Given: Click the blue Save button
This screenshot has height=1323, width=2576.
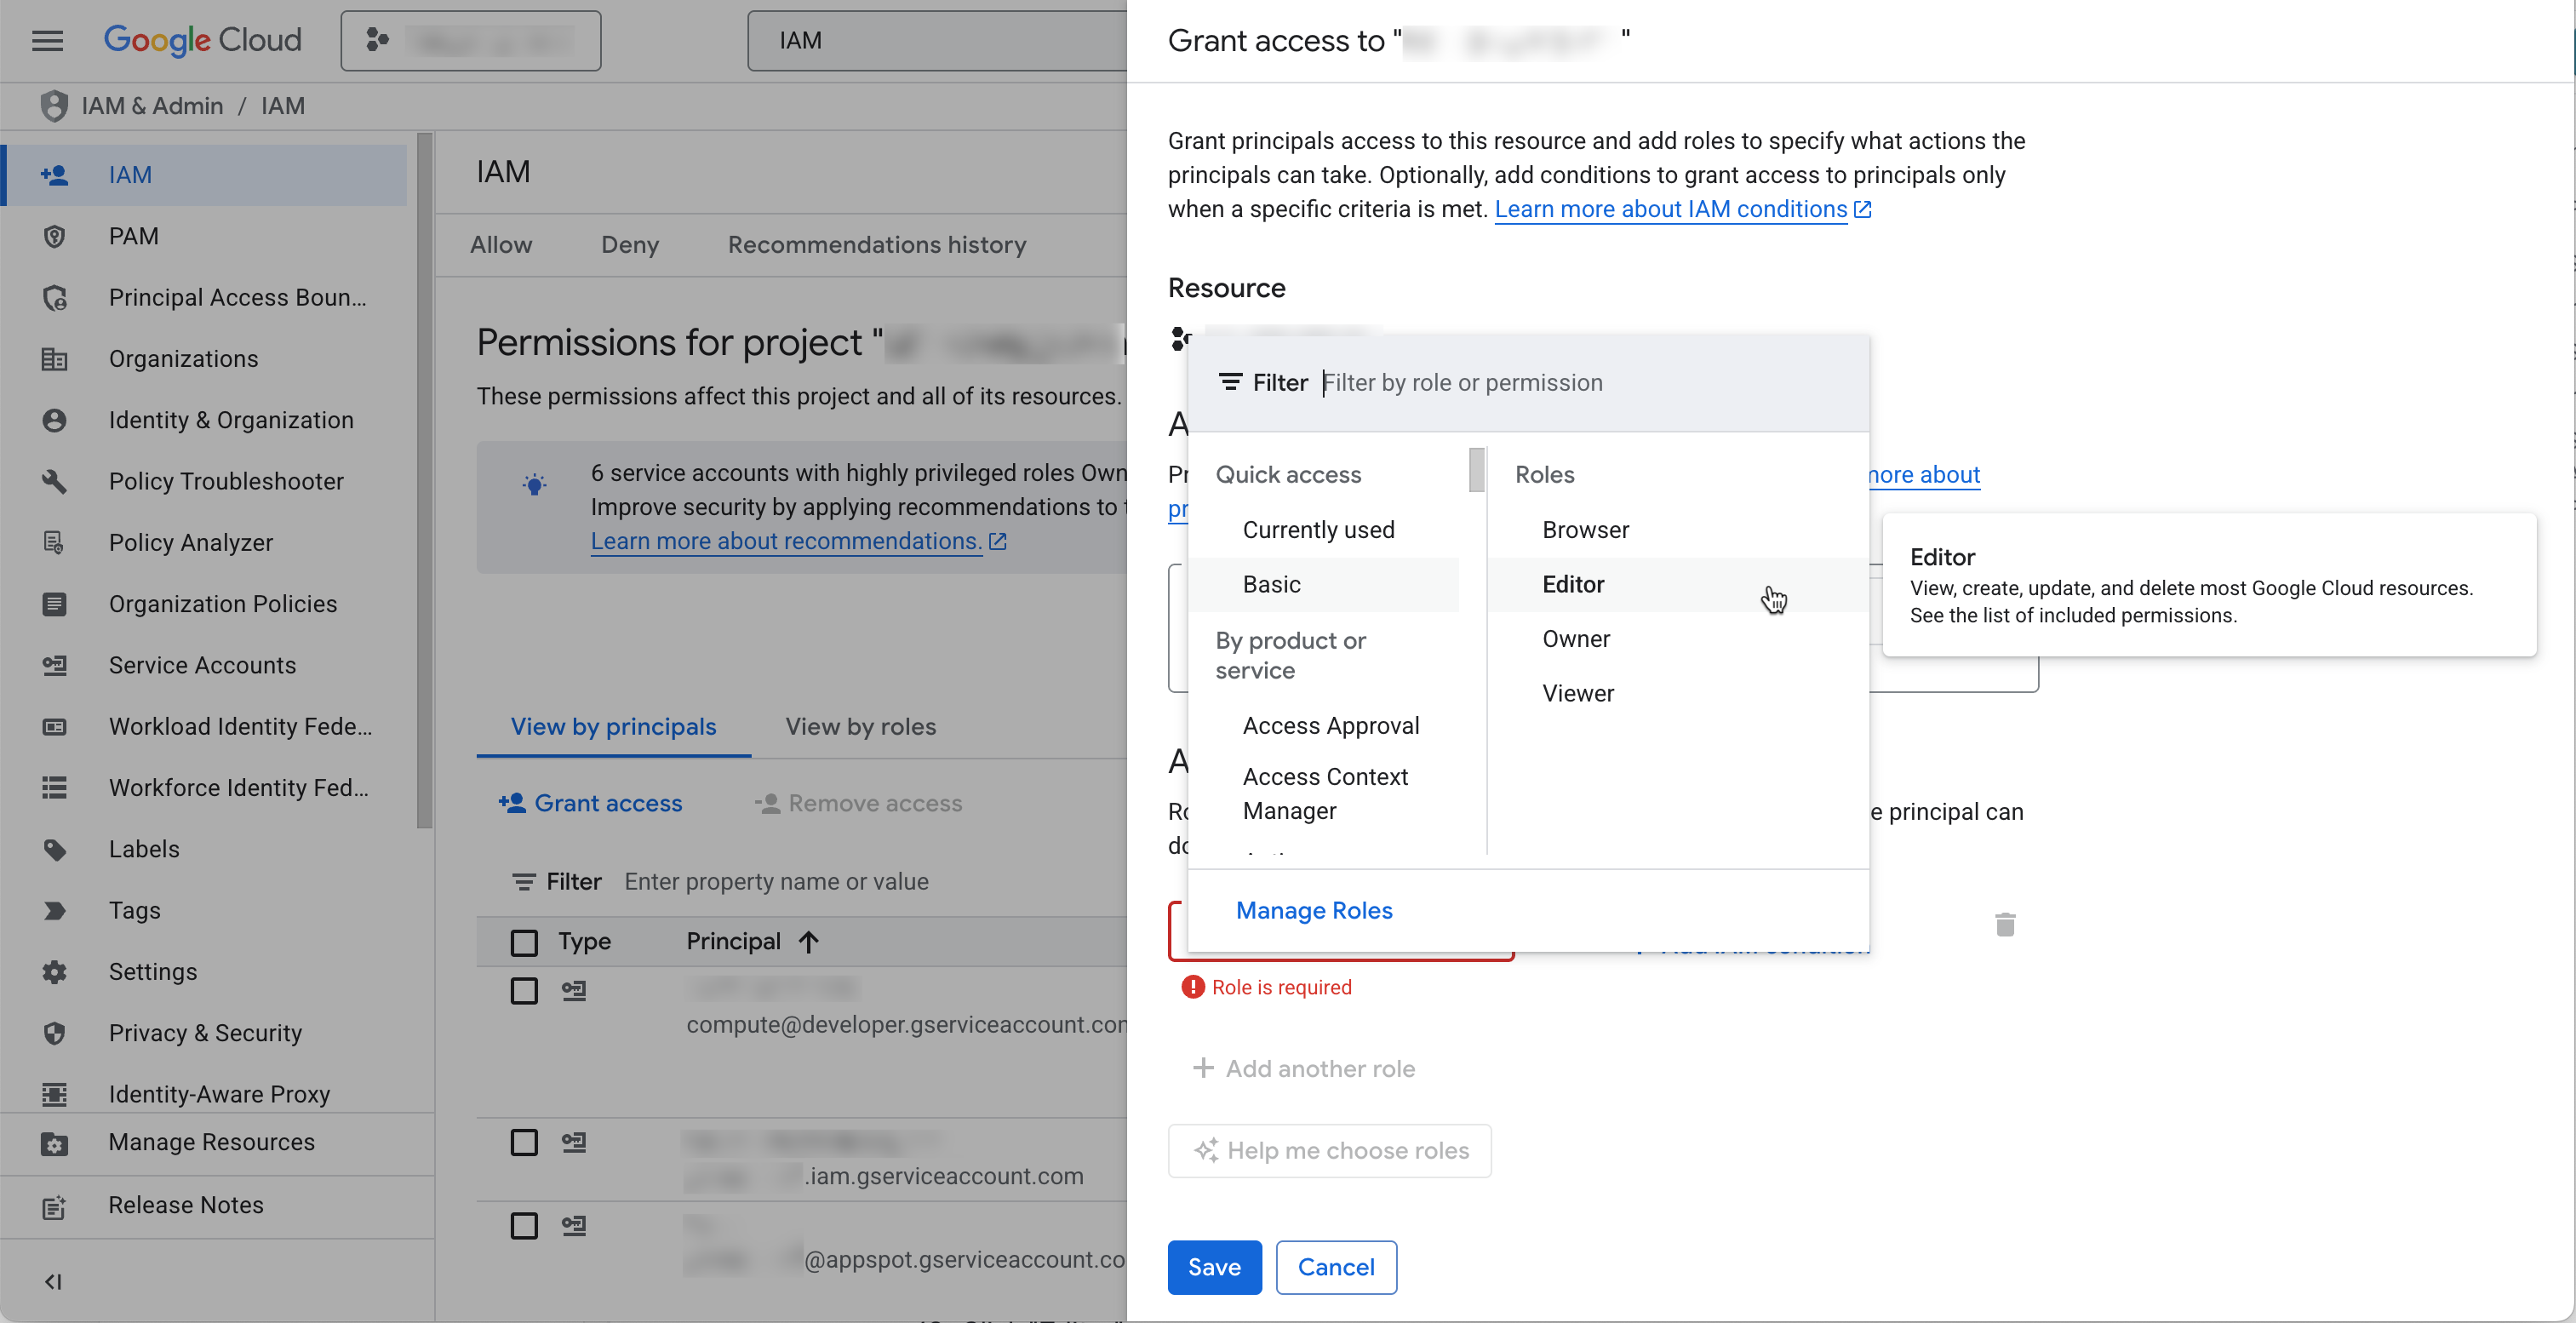Looking at the screenshot, I should 1214,1267.
